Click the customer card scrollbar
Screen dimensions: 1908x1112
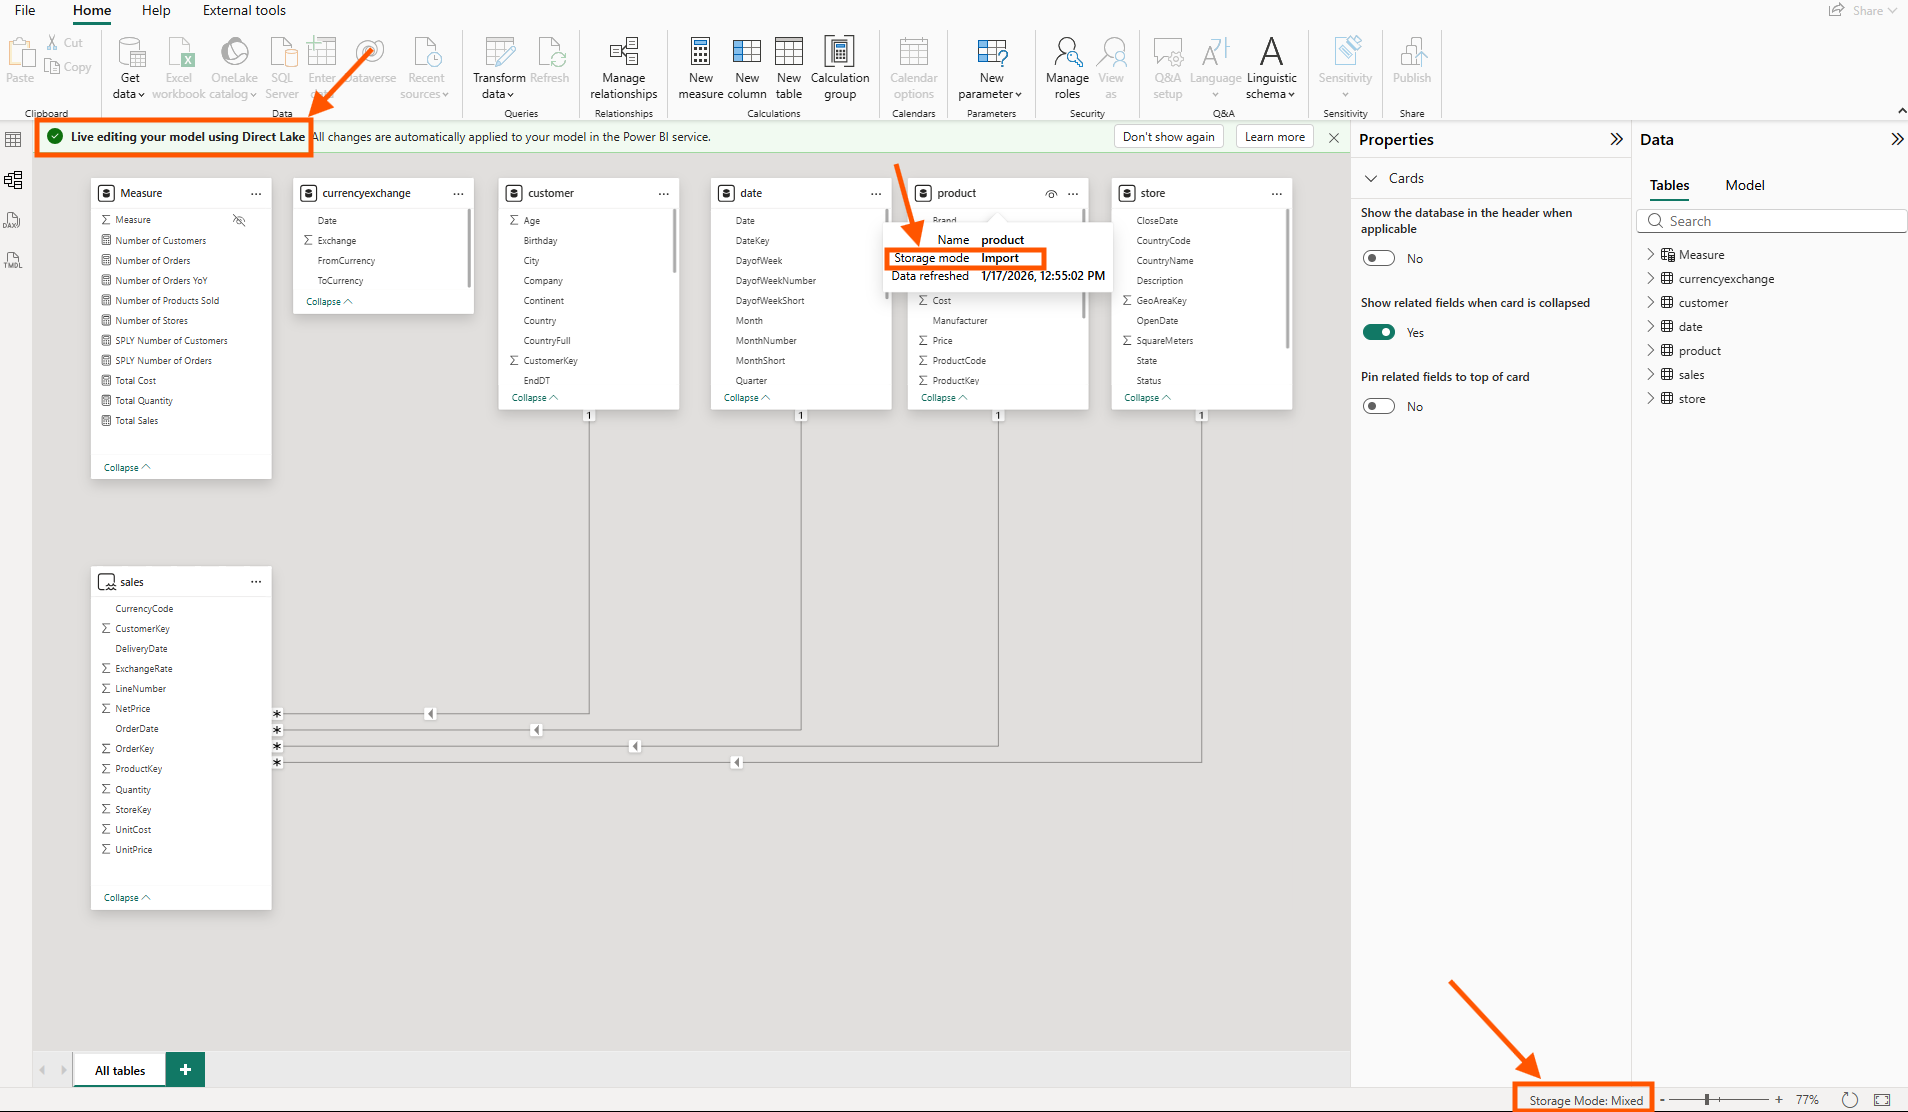coord(675,240)
